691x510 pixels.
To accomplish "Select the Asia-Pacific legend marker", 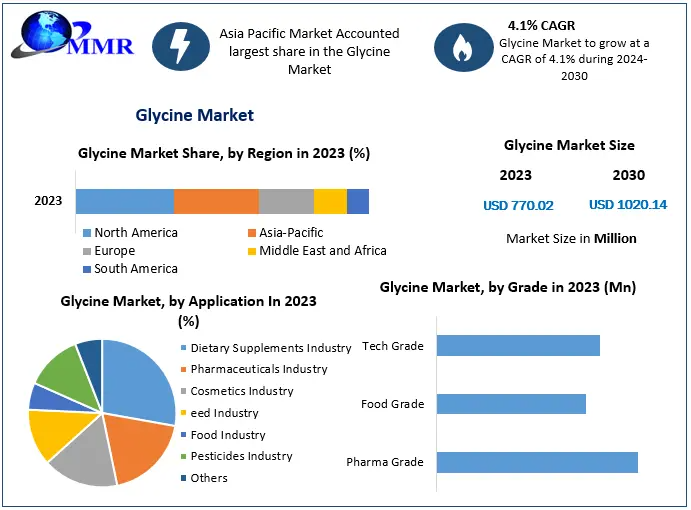I will pos(252,233).
